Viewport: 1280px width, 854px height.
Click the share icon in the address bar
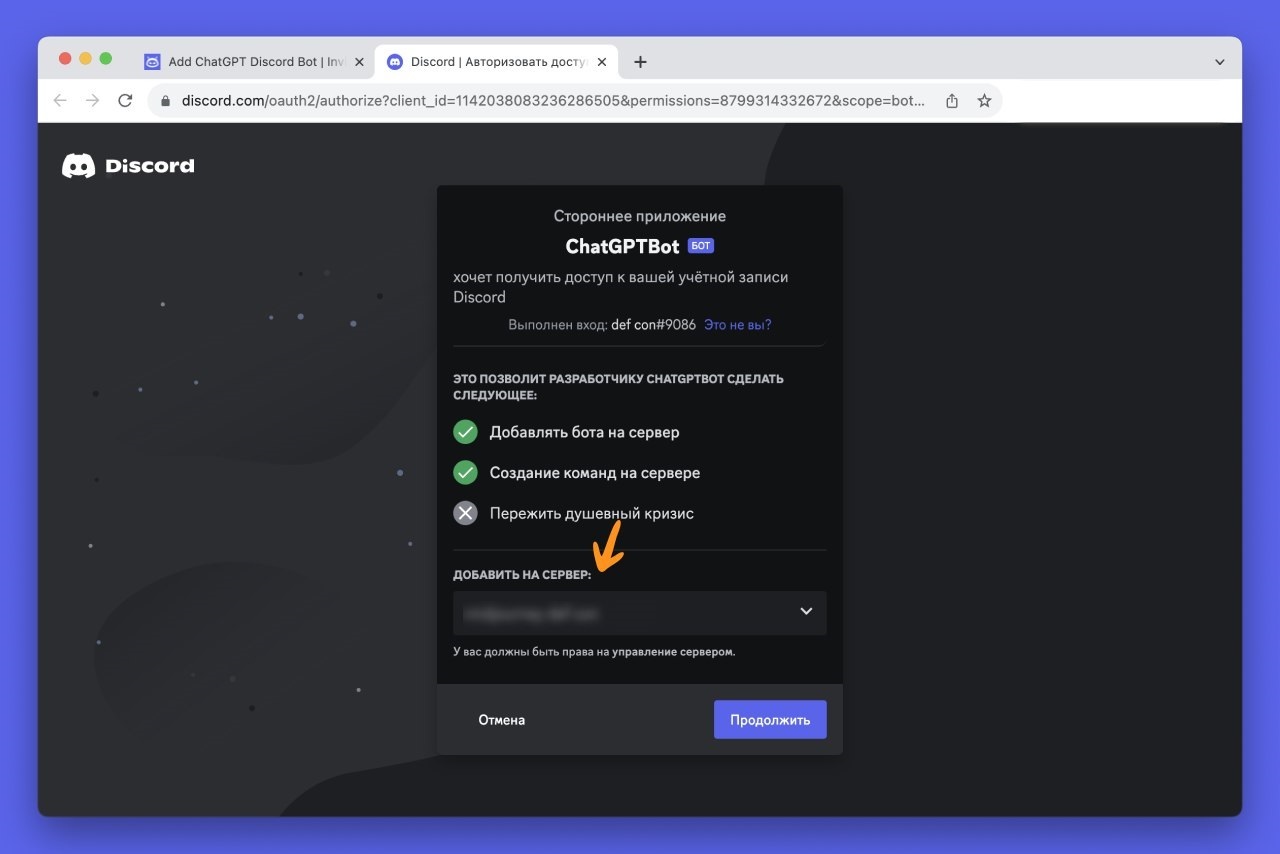pyautogui.click(x=952, y=101)
